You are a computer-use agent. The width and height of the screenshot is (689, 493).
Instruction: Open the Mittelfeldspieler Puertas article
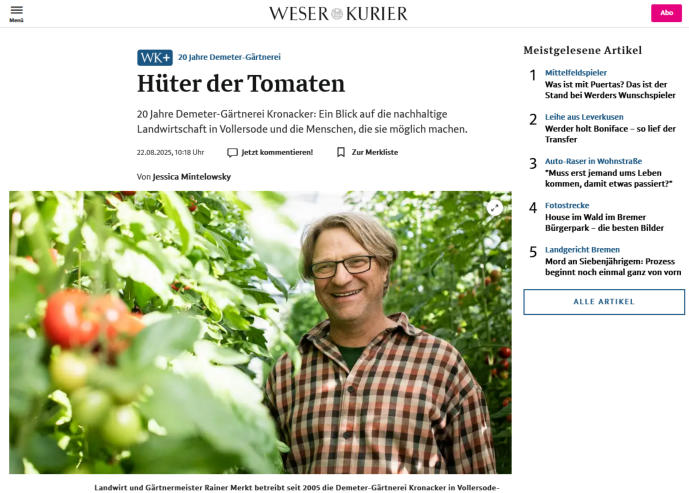(x=610, y=84)
